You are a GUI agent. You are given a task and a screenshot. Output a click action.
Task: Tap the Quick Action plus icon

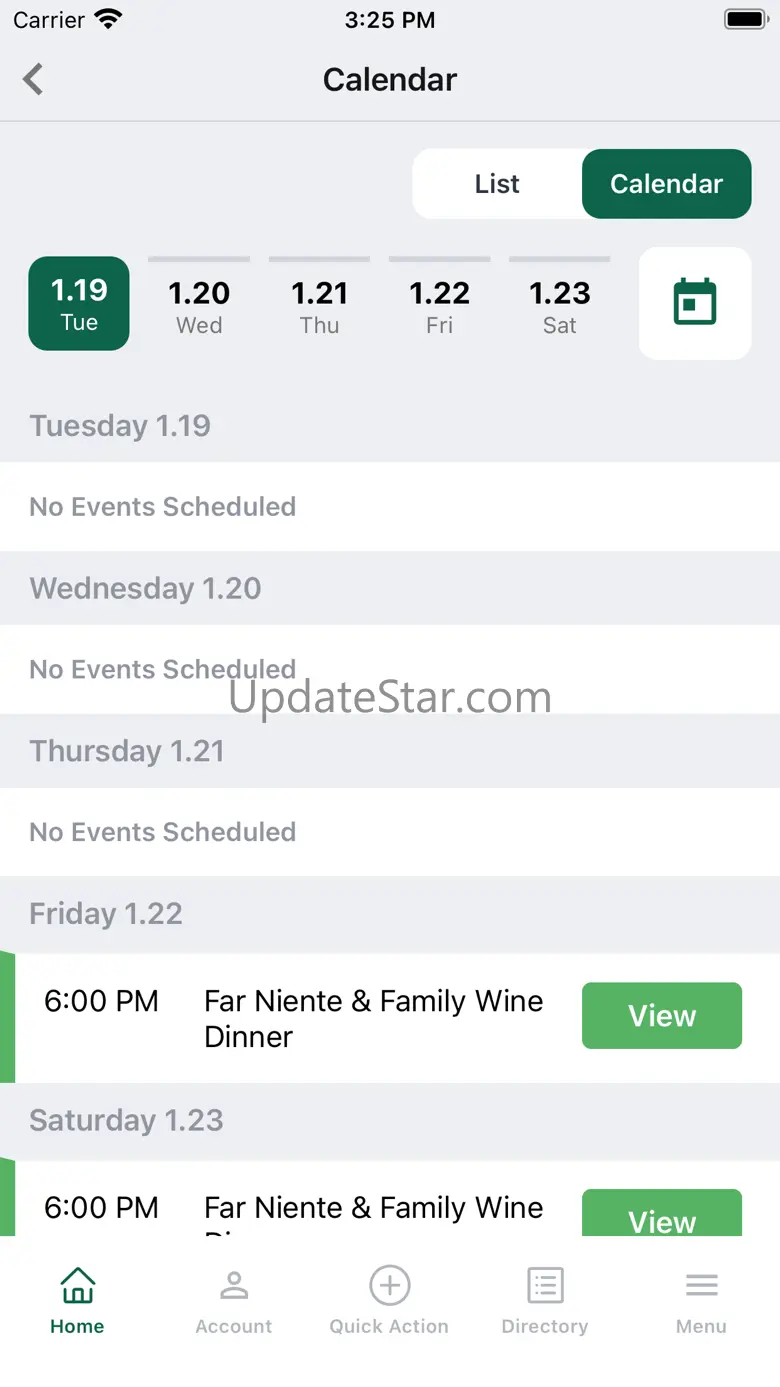coord(389,1286)
